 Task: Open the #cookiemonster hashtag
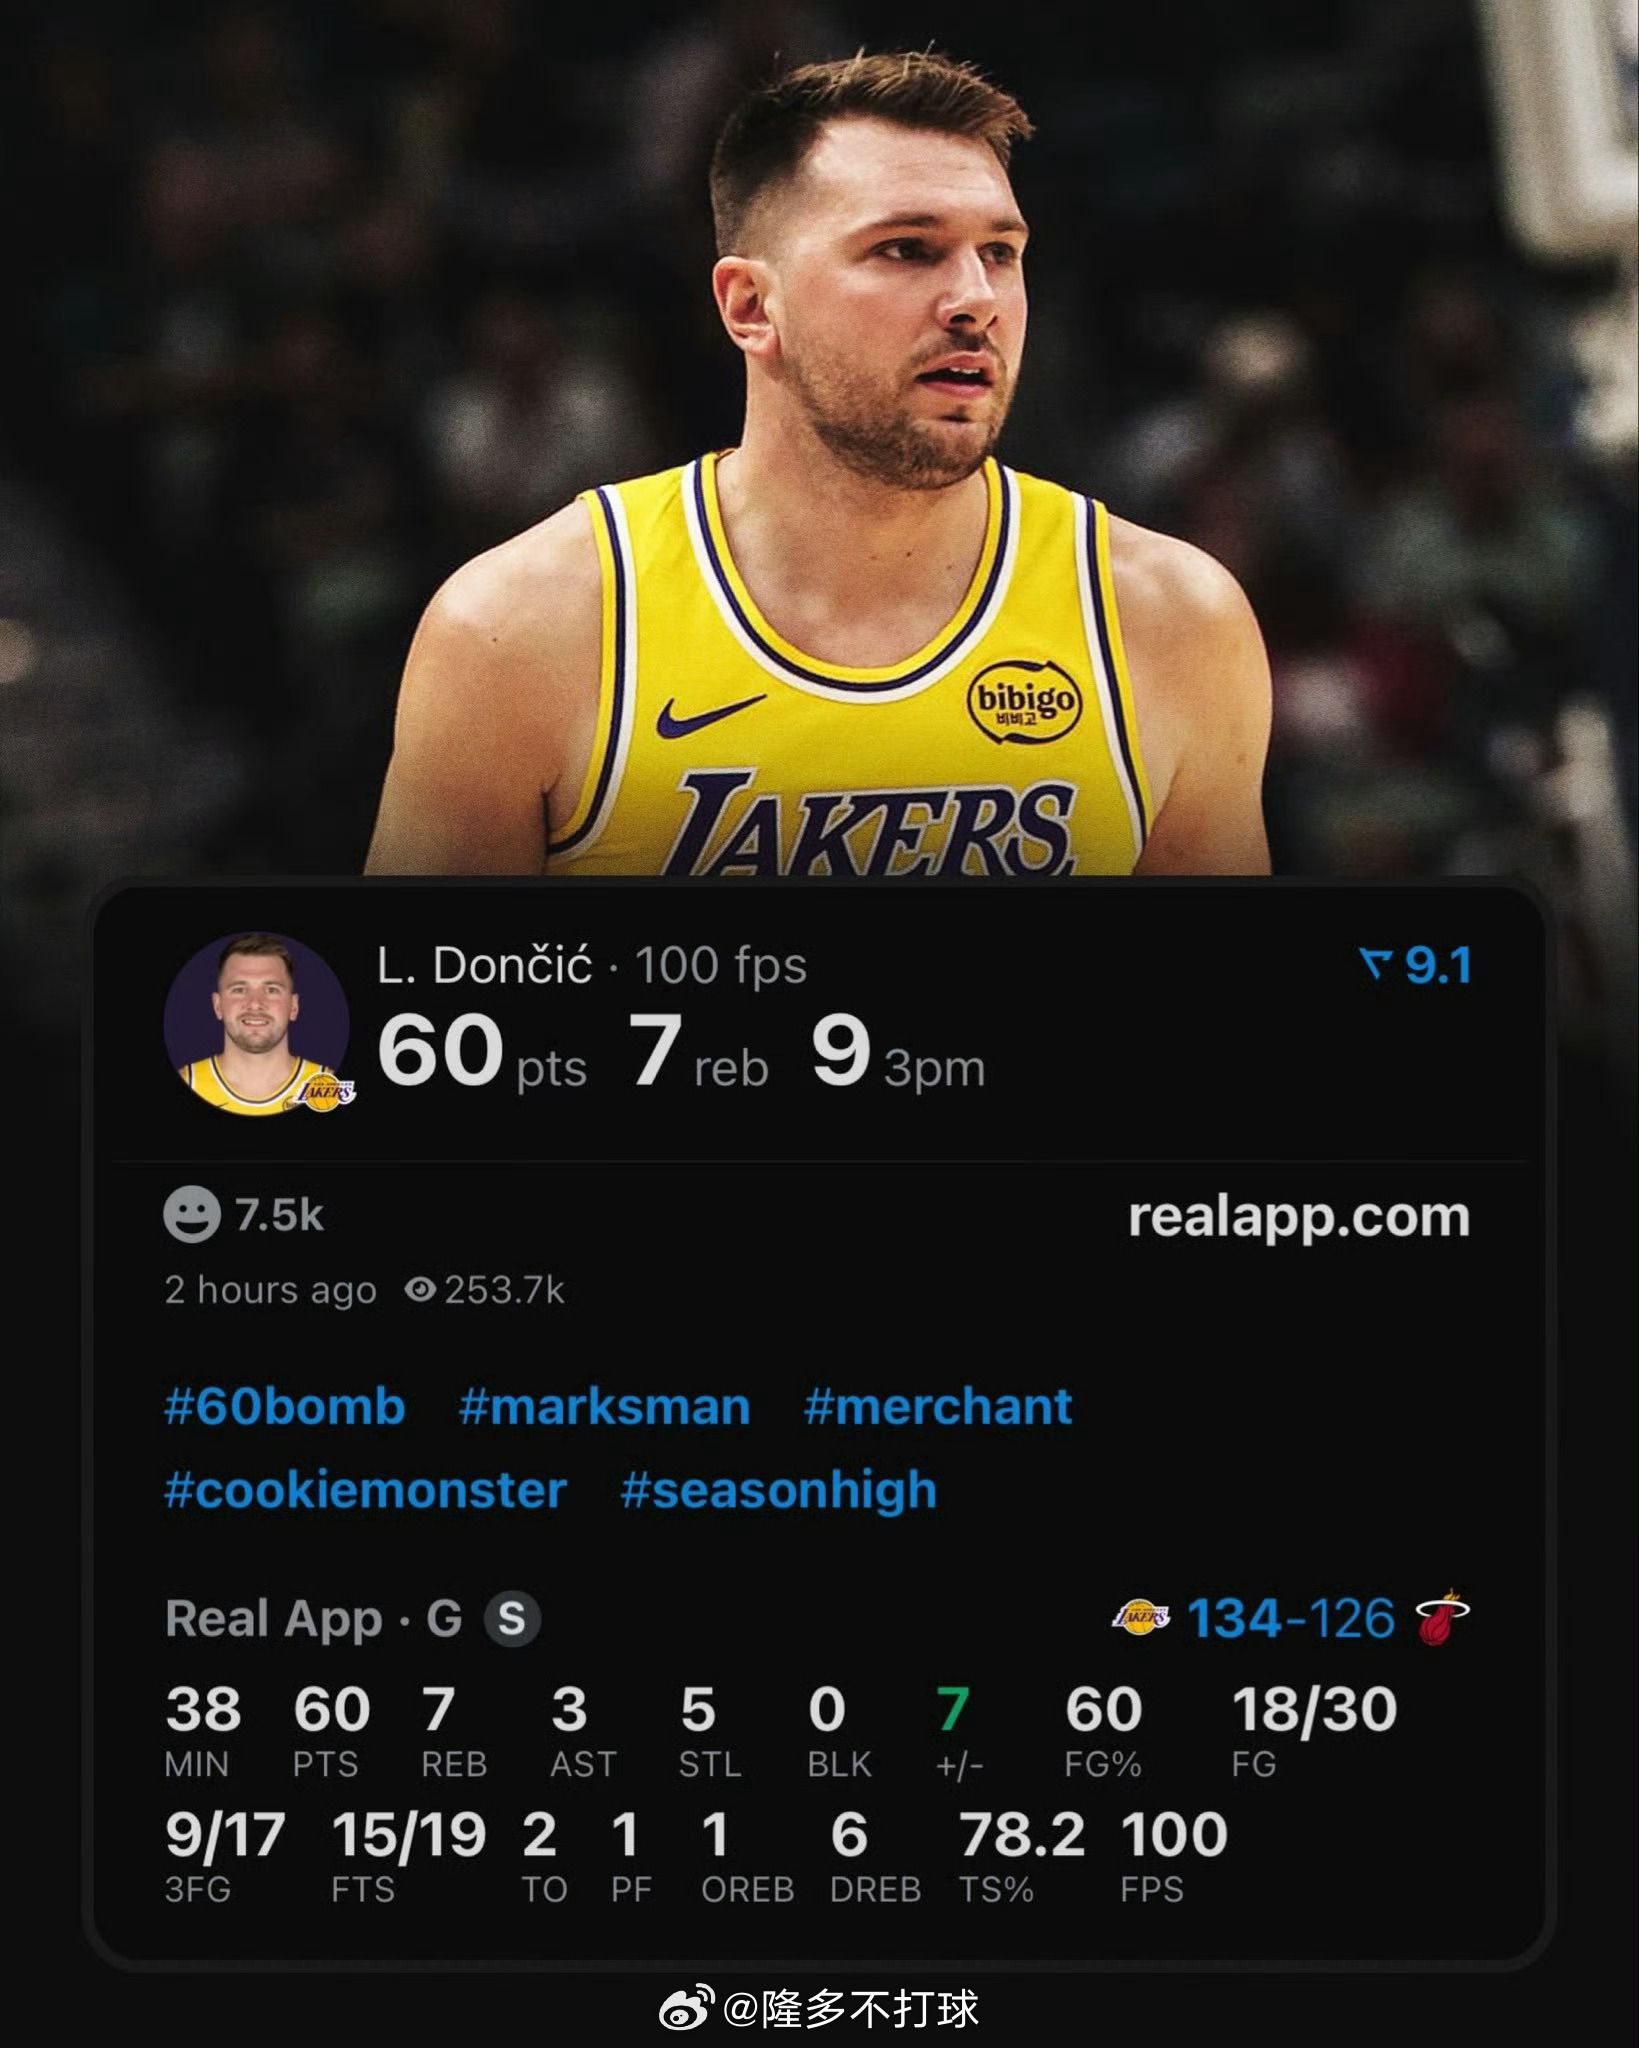coord(365,1490)
